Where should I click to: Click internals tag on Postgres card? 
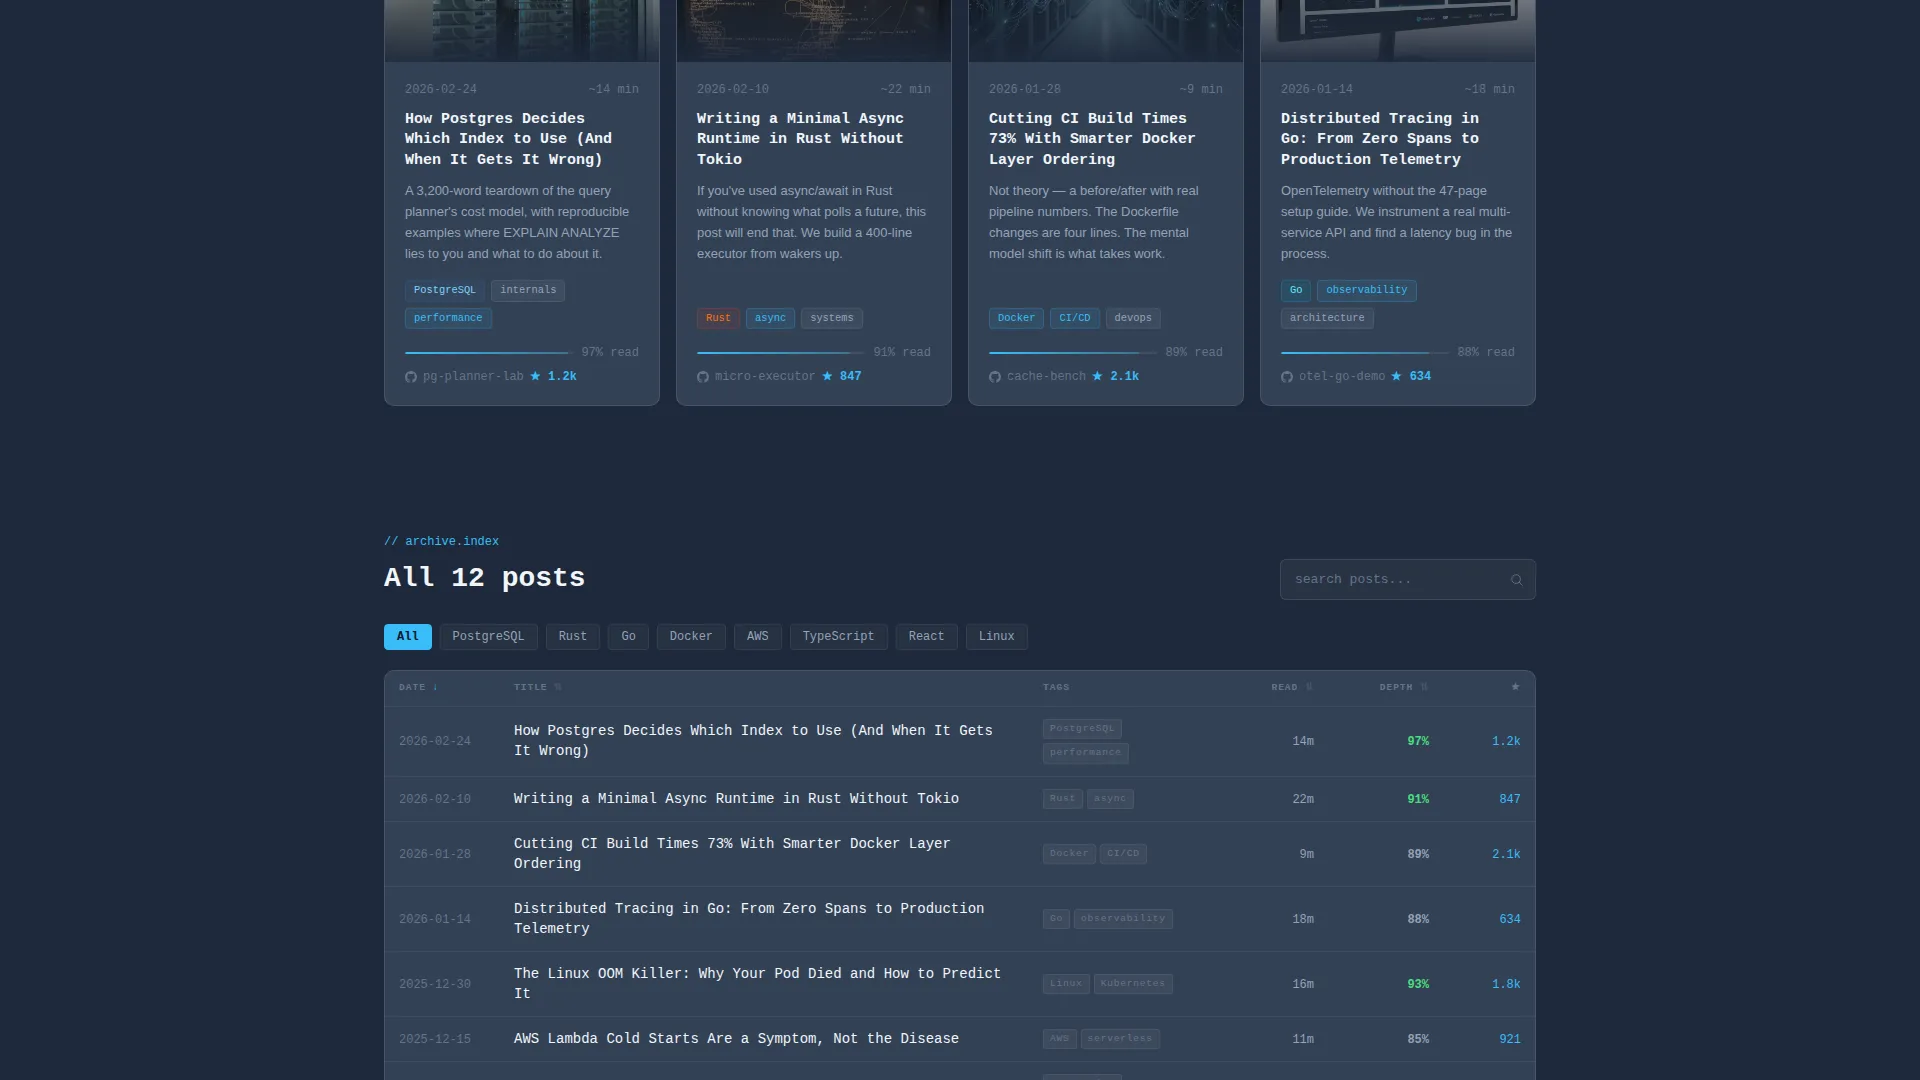click(528, 291)
